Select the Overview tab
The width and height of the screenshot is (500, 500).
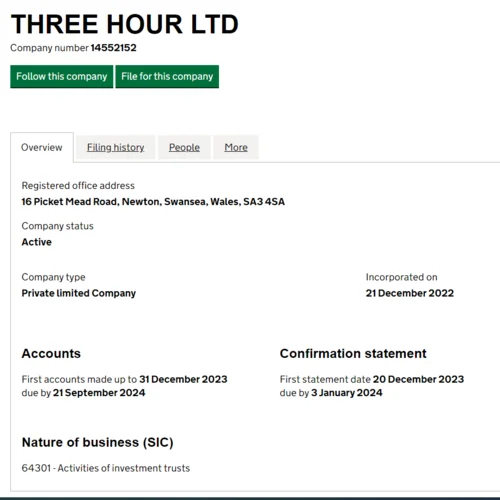[x=42, y=147]
